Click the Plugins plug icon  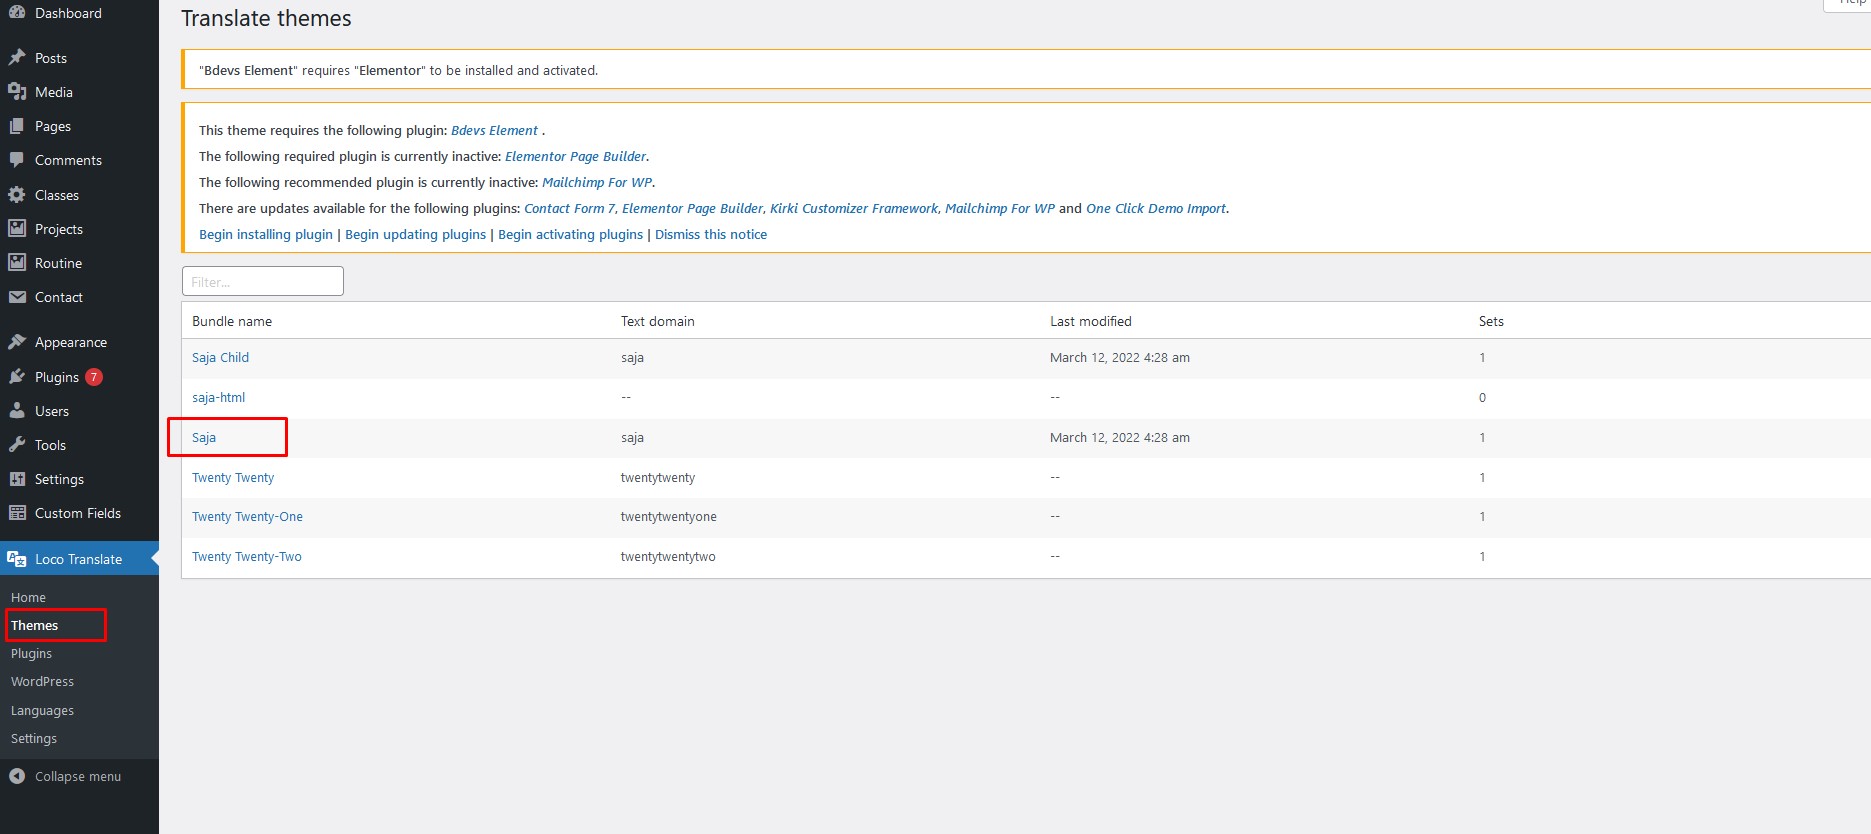(x=17, y=377)
